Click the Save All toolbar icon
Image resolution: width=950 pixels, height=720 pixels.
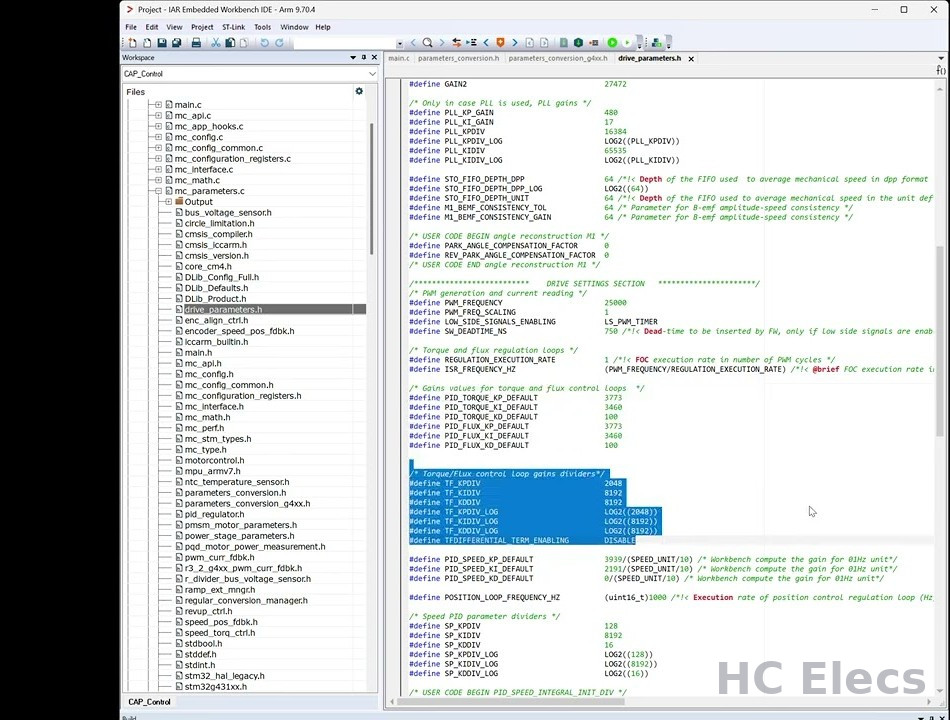pyautogui.click(x=176, y=42)
